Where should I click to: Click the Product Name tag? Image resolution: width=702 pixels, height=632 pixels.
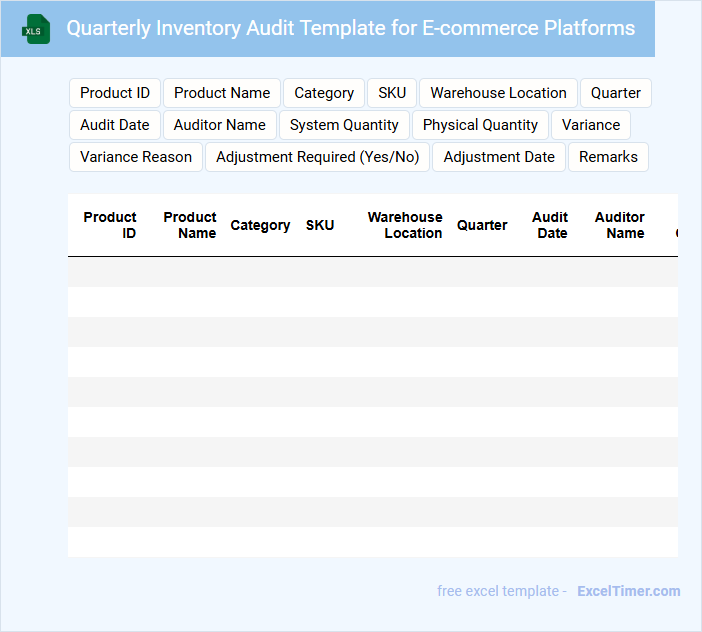(x=222, y=93)
